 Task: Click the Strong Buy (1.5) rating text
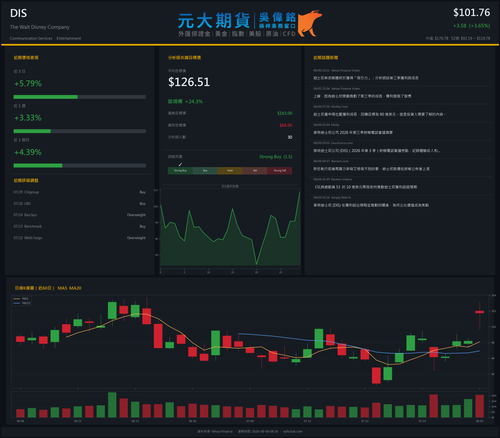point(276,157)
